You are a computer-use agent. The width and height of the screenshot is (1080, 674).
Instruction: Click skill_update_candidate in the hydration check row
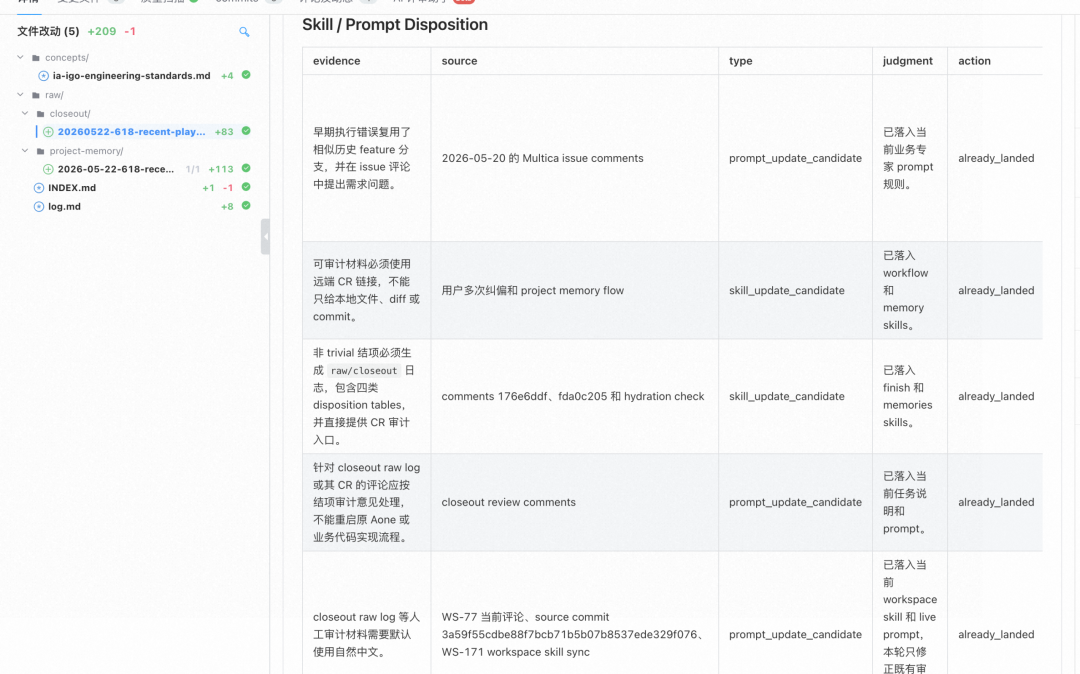point(787,397)
